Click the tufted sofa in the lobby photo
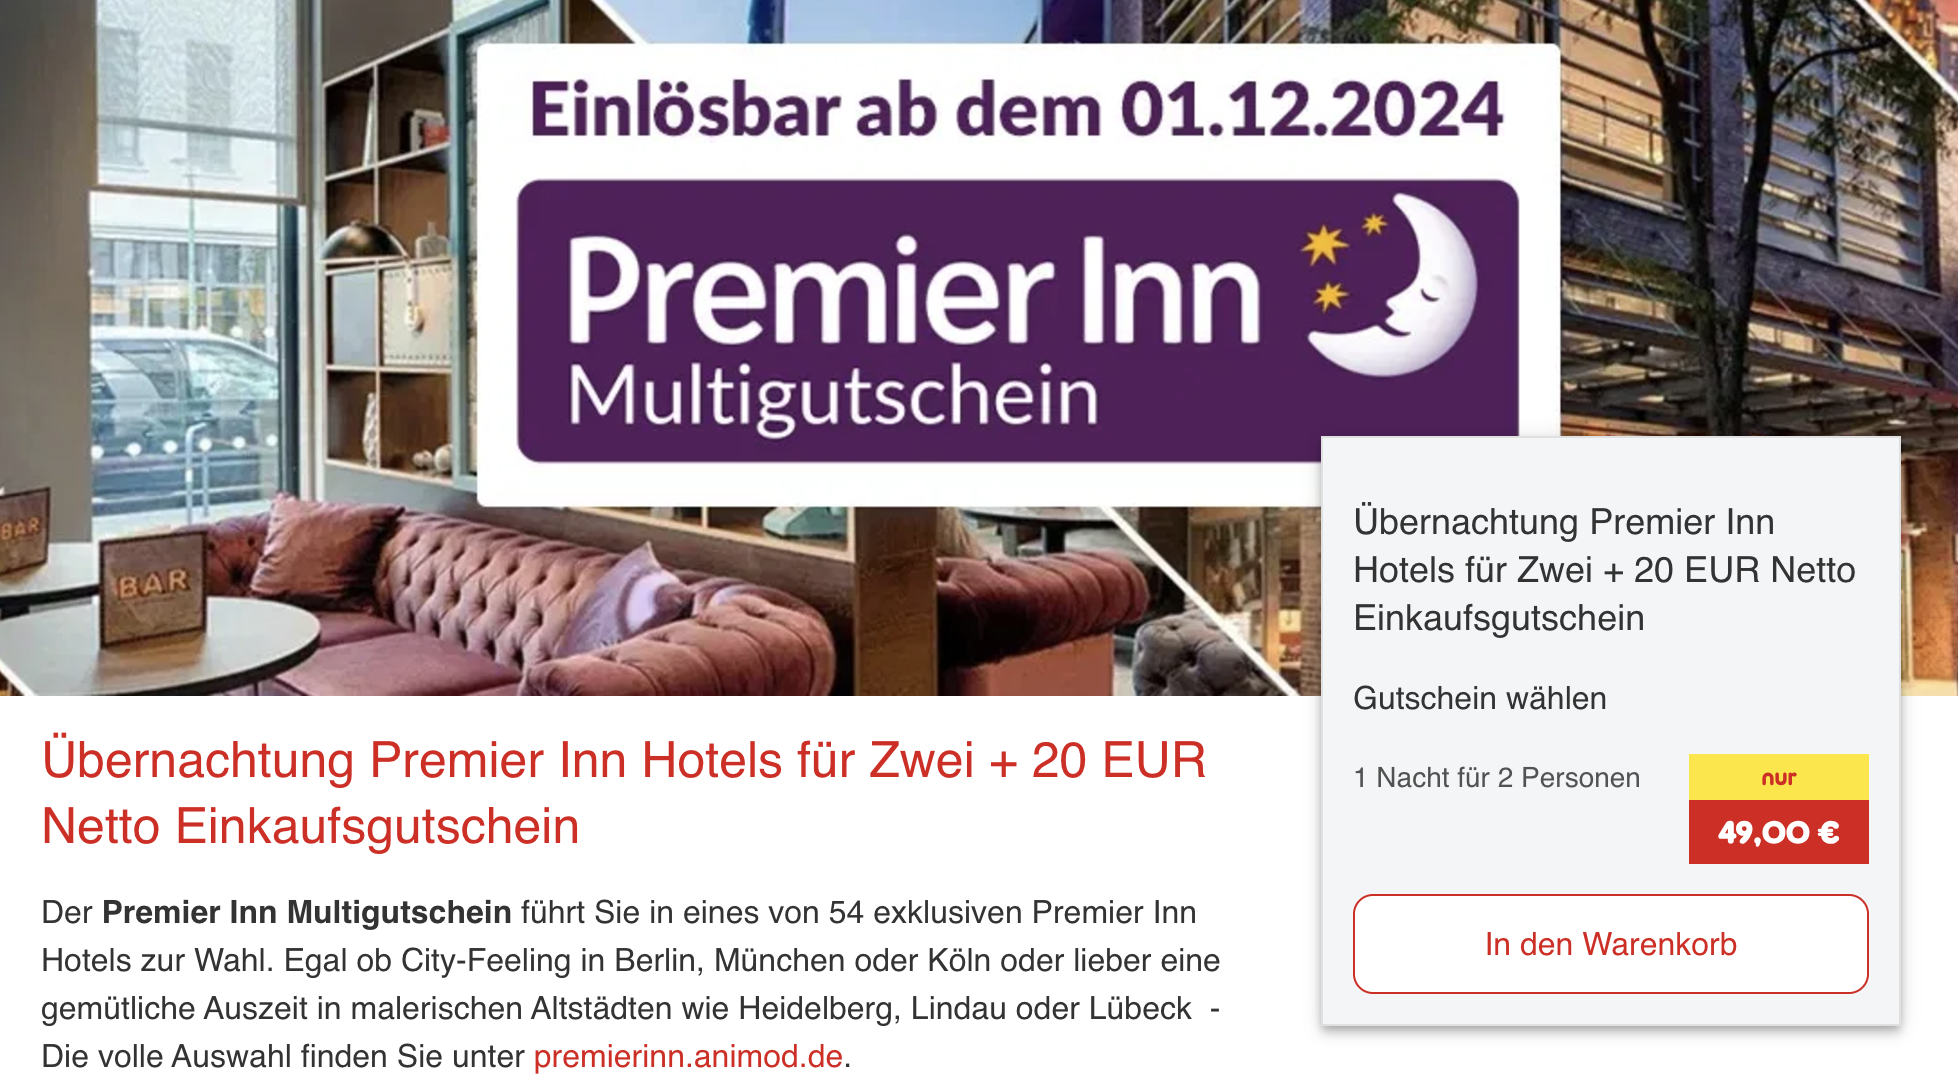The image size is (1958, 1084). (x=560, y=600)
